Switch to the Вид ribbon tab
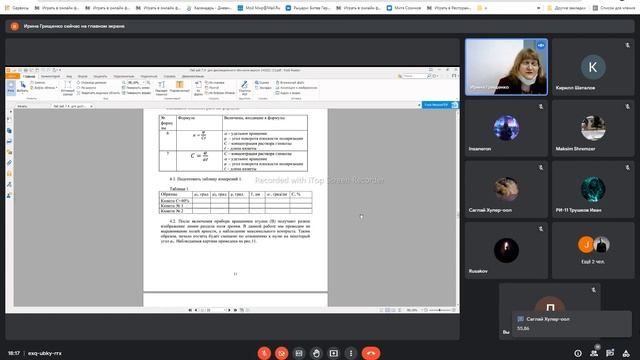The height and width of the screenshot is (360, 640). click(69, 76)
